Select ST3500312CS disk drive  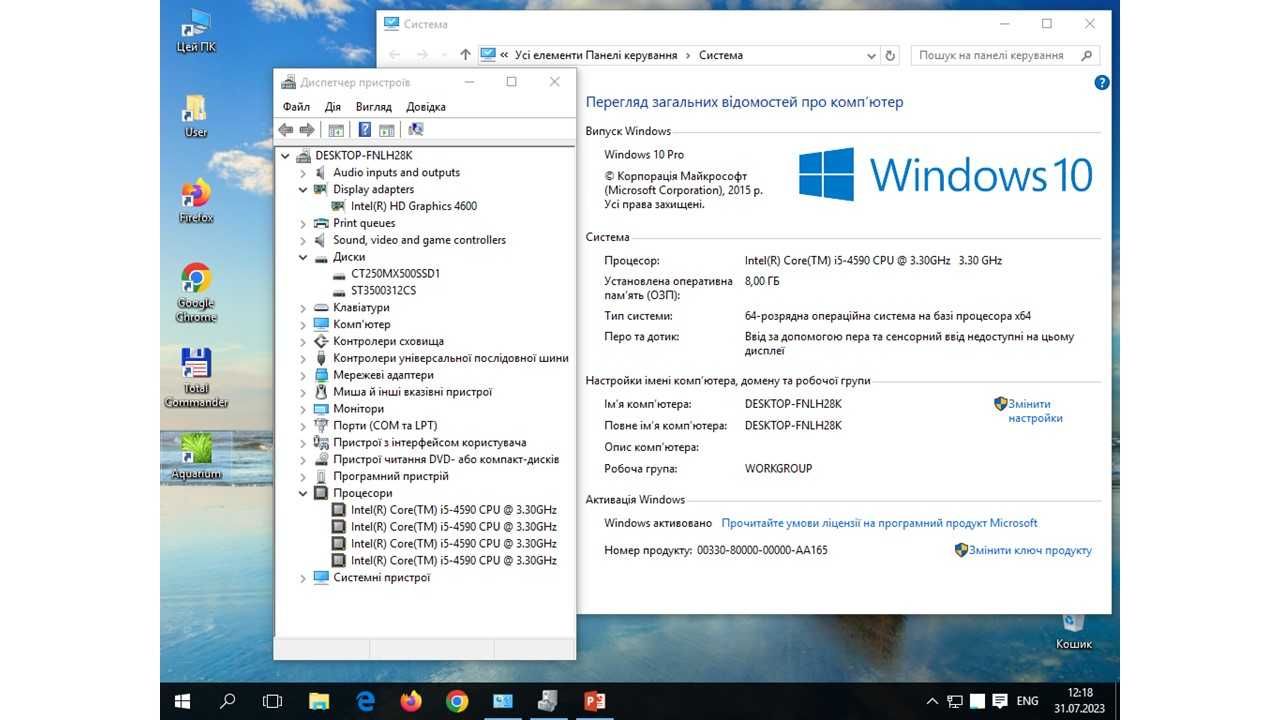(x=383, y=290)
